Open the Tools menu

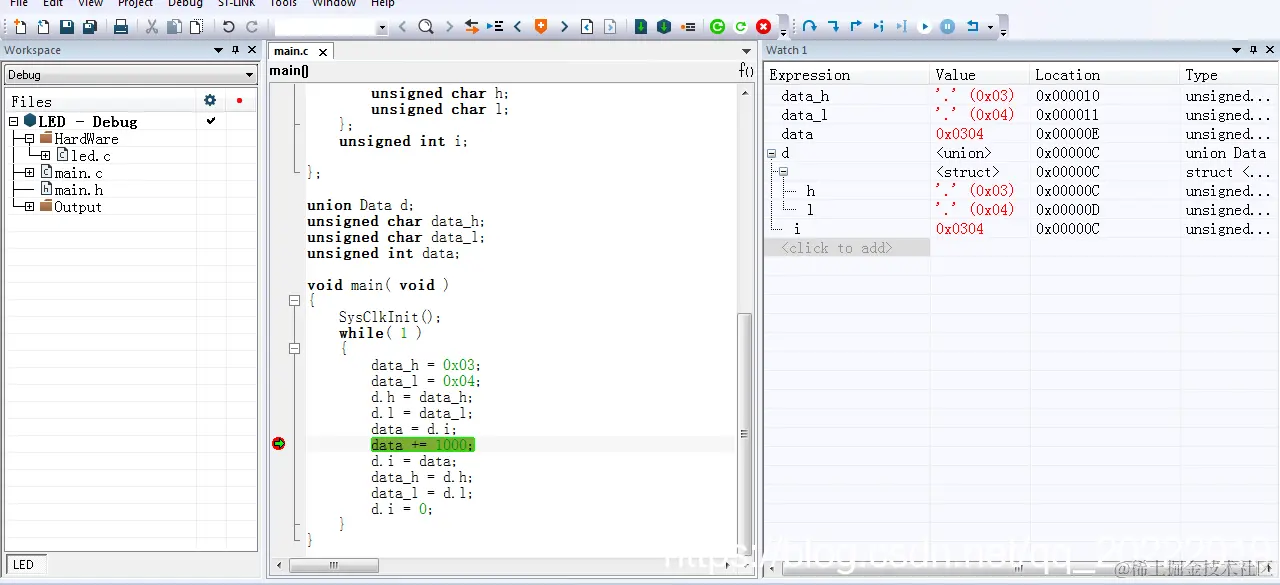(x=283, y=4)
